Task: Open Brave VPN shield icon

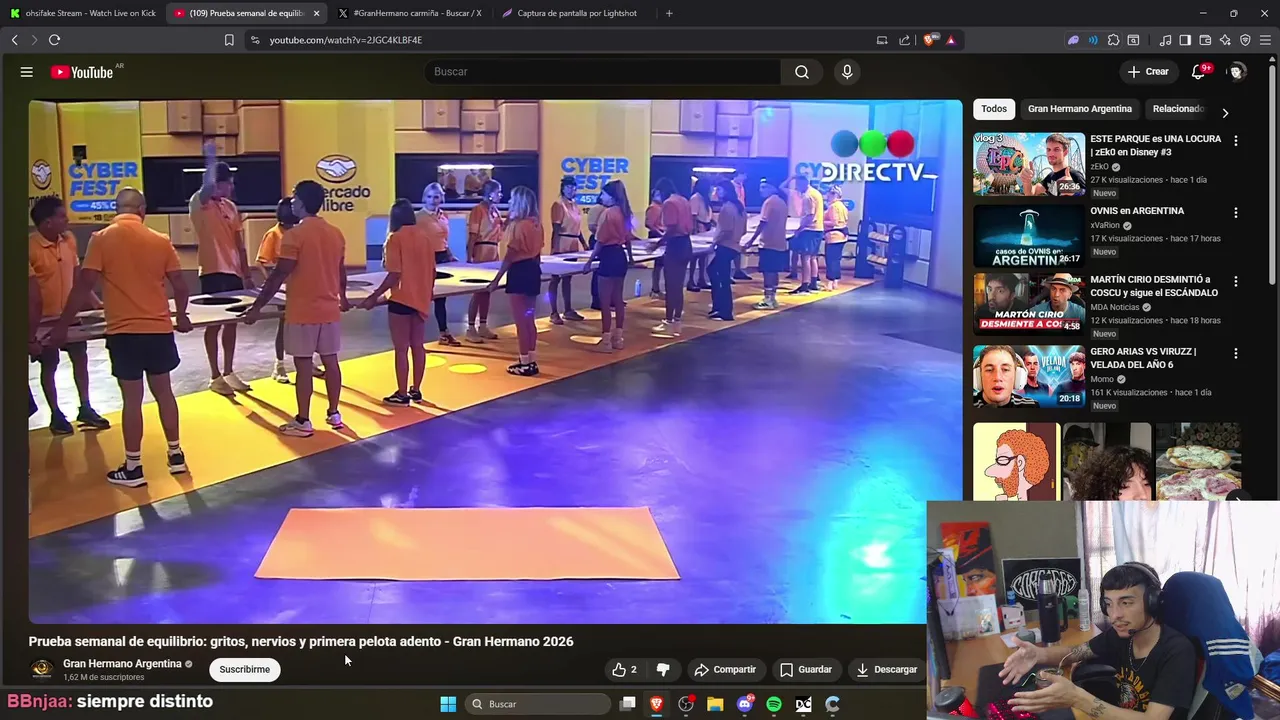Action: [1245, 40]
